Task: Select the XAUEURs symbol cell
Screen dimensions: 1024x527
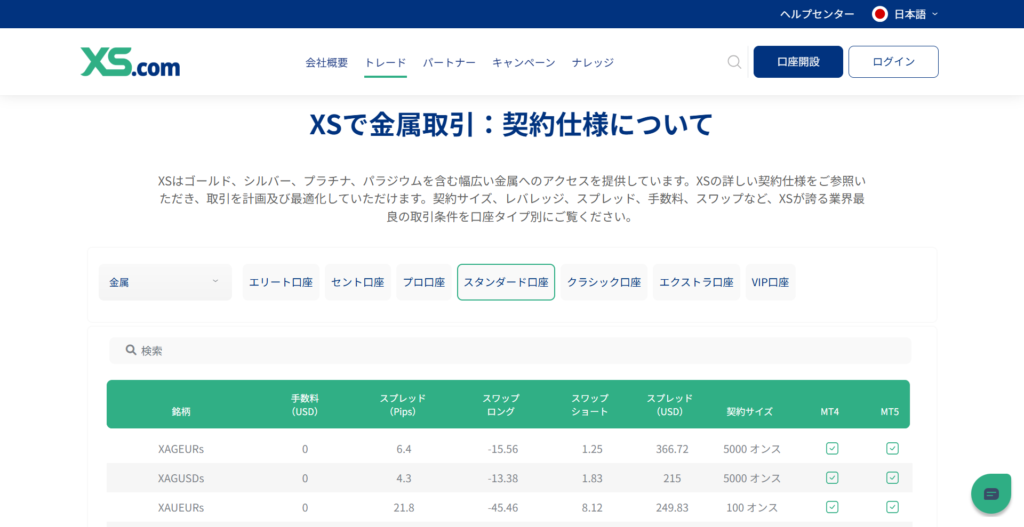Action: [x=181, y=507]
